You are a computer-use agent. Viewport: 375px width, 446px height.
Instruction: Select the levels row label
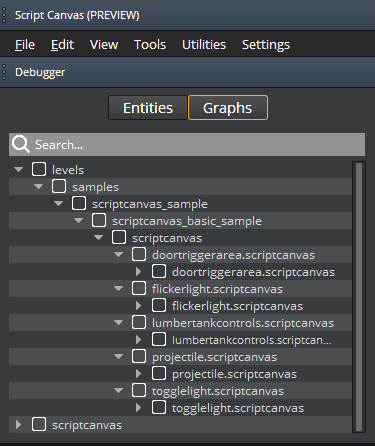point(68,170)
